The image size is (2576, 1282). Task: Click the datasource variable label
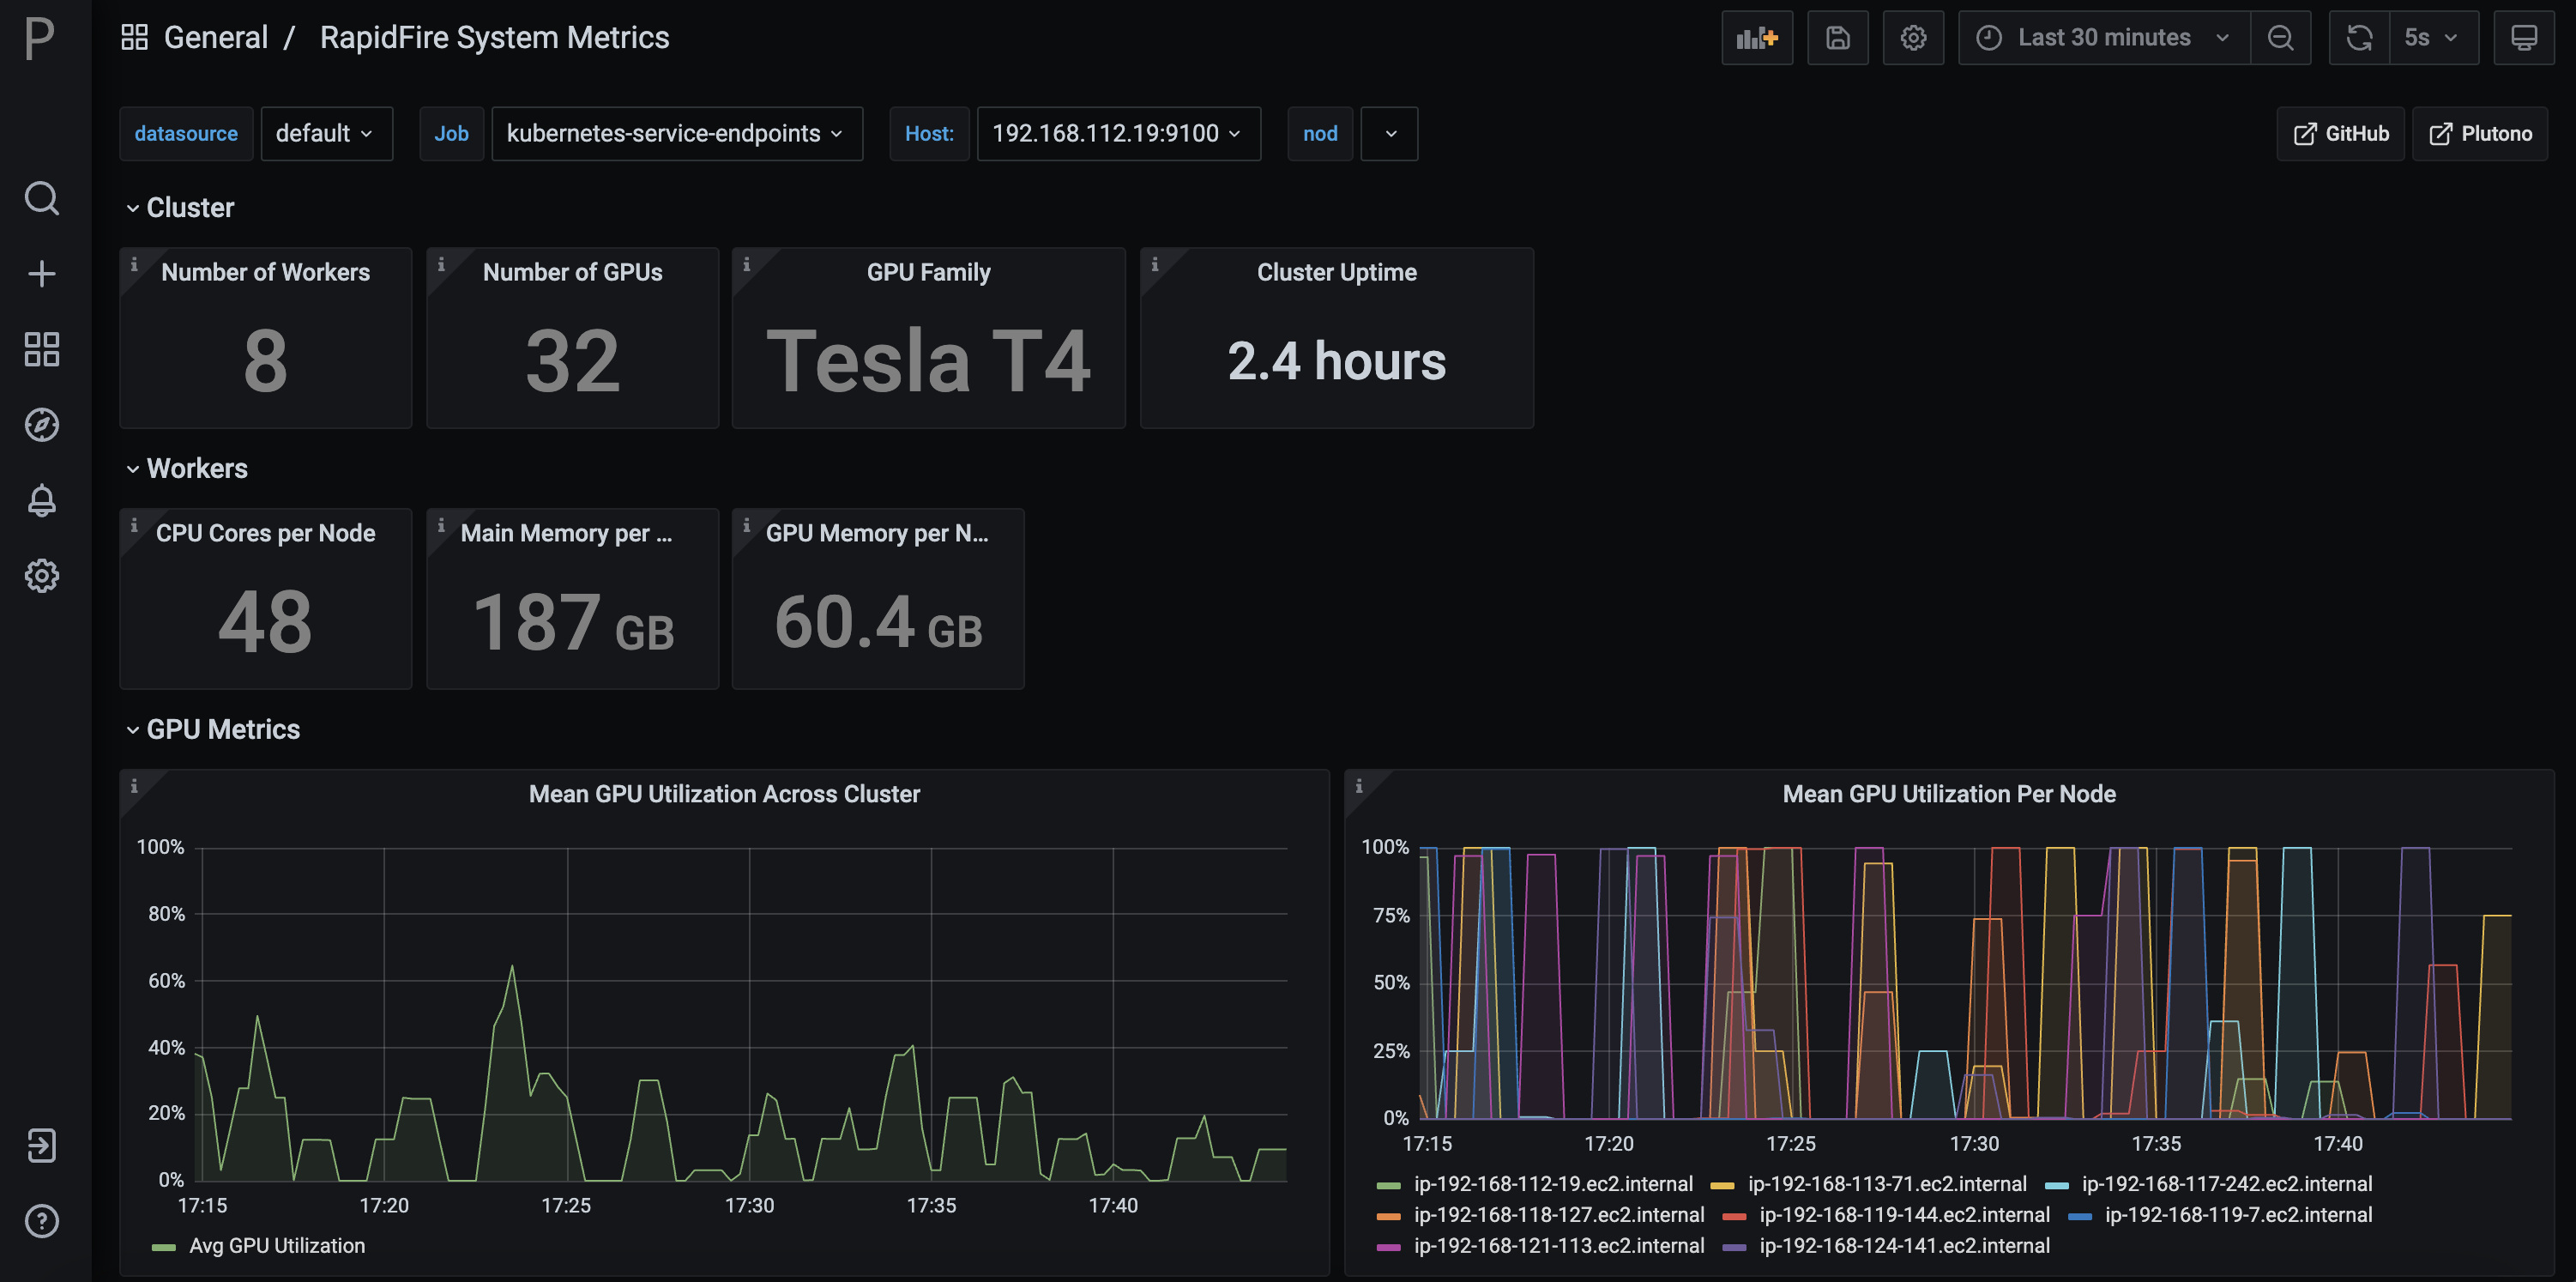pyautogui.click(x=186, y=134)
